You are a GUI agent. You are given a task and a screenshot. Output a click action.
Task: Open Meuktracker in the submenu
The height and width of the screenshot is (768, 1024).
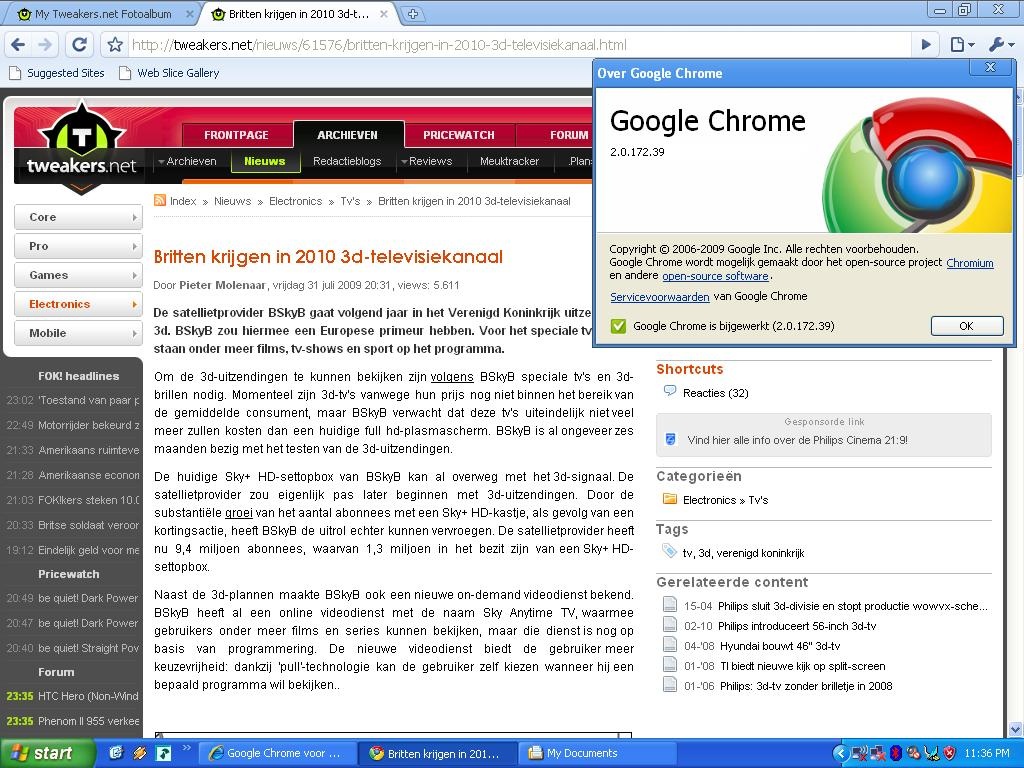point(509,161)
